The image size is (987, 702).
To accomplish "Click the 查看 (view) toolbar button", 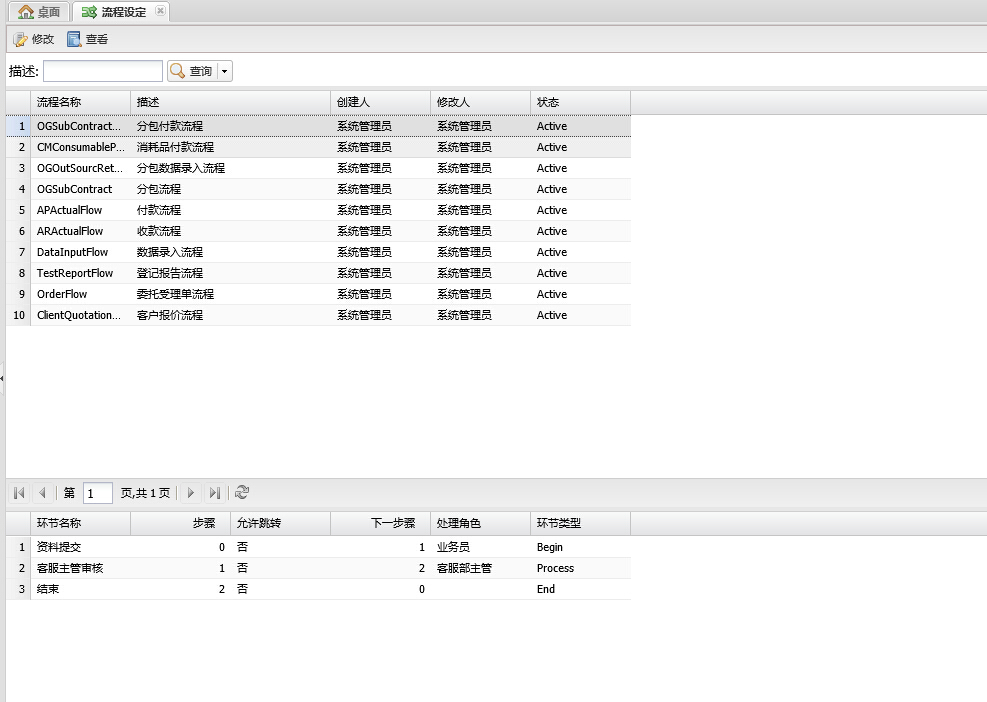I will click(87, 39).
